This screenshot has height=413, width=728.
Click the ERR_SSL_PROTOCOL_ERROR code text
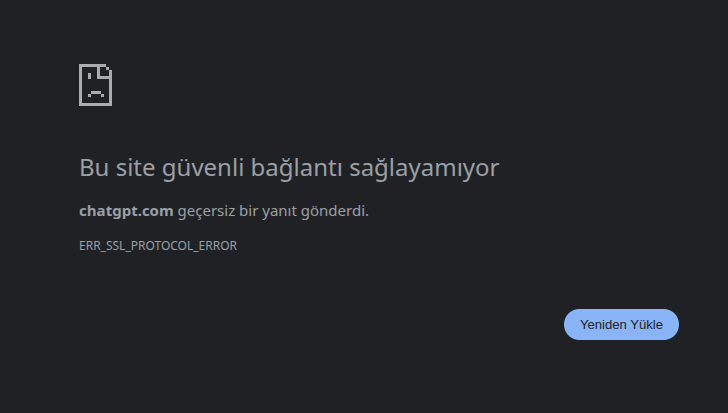coord(158,245)
